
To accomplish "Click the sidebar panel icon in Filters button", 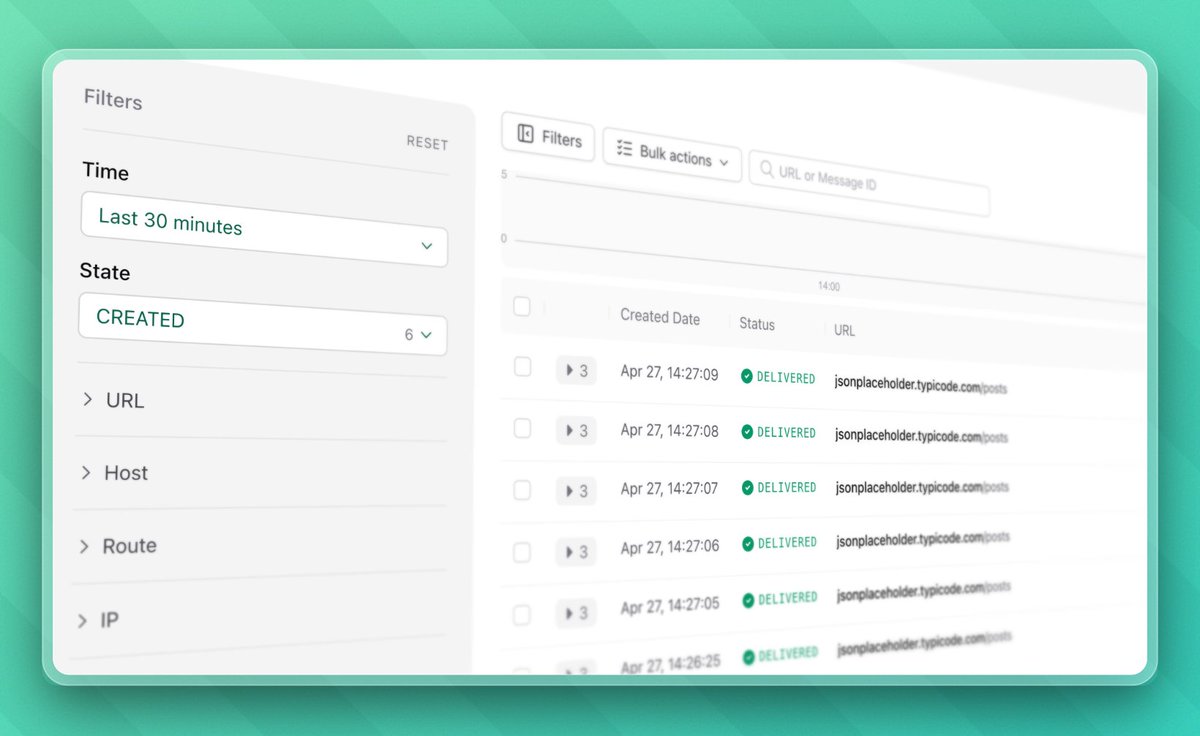I will [525, 133].
